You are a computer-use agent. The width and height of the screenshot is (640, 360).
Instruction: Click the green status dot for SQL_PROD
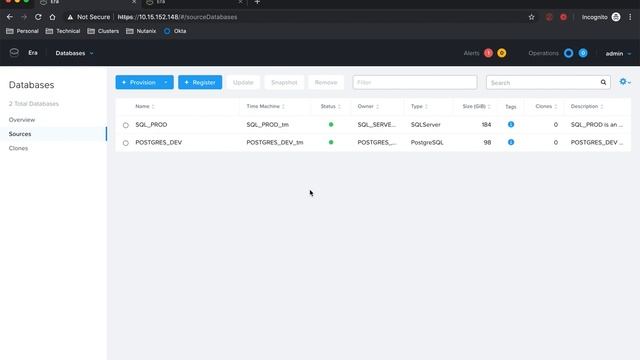[x=331, y=124]
